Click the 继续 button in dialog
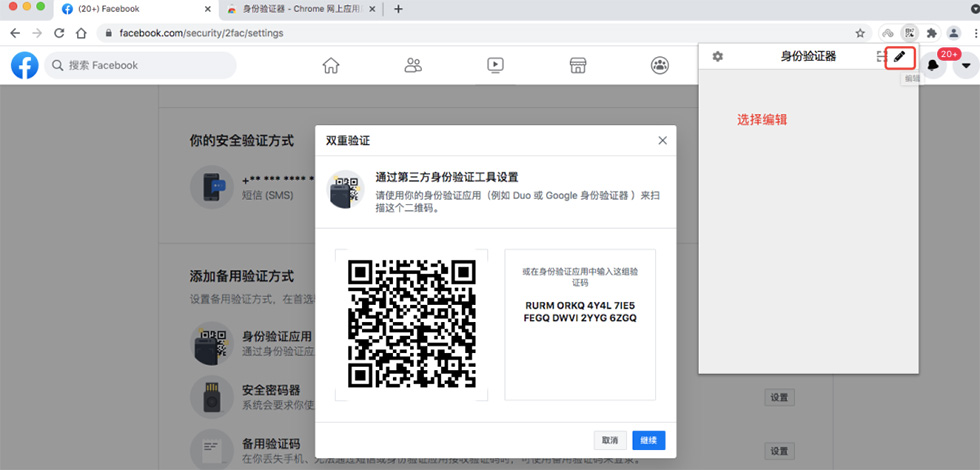Screen dimensions: 980x470 coord(648,440)
